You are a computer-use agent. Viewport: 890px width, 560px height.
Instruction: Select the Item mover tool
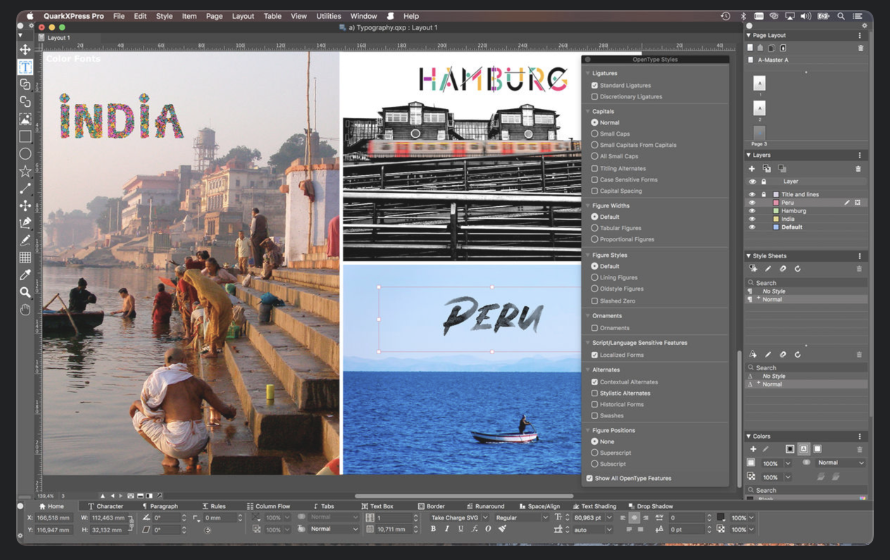25,50
